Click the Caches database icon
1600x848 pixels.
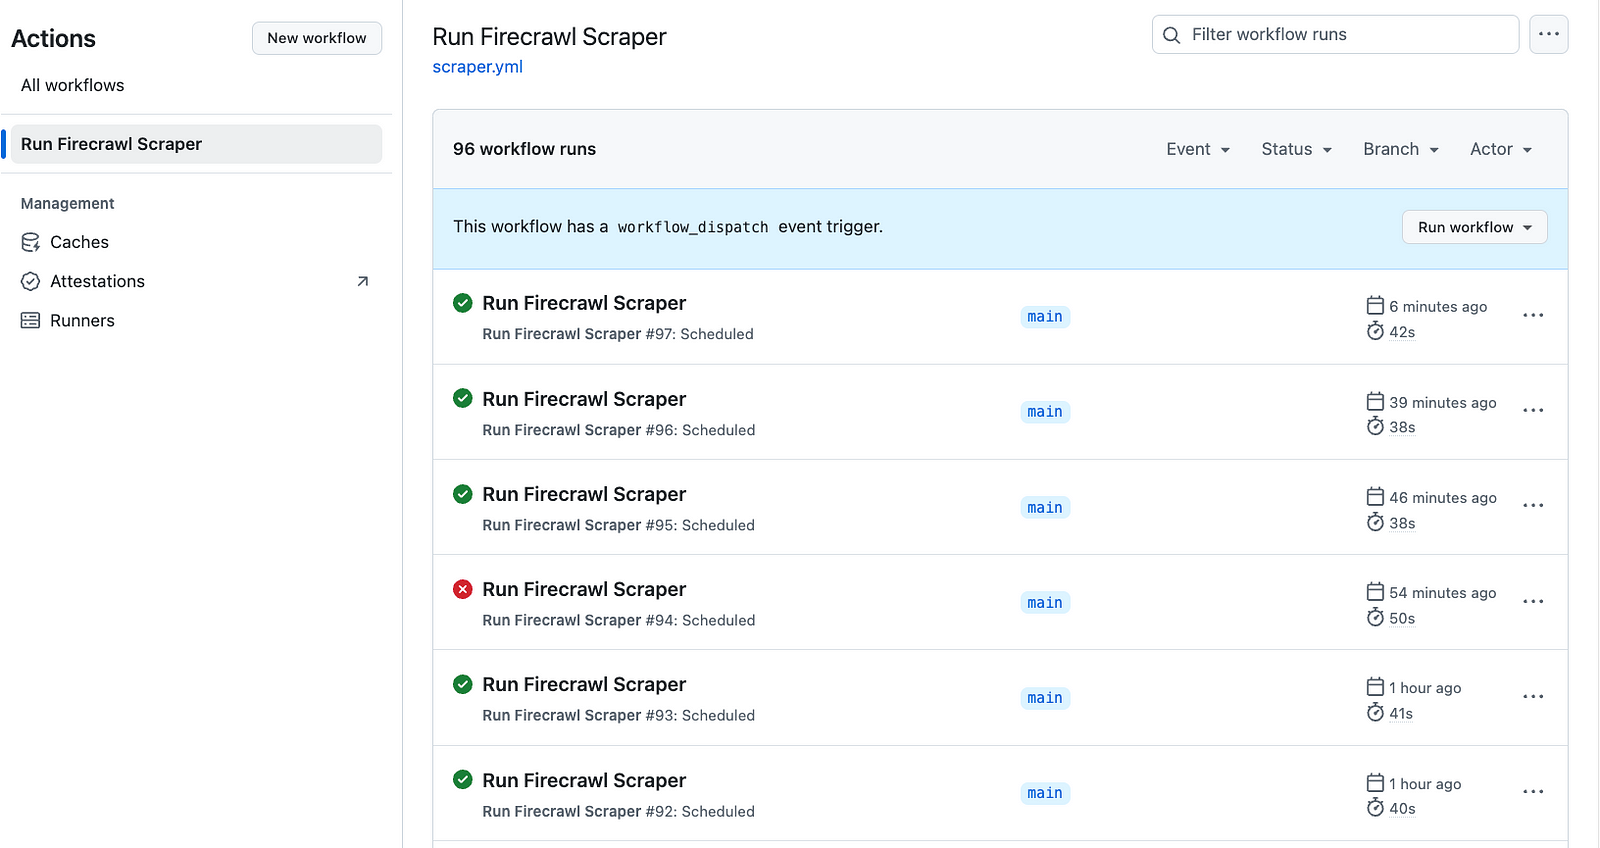point(31,242)
